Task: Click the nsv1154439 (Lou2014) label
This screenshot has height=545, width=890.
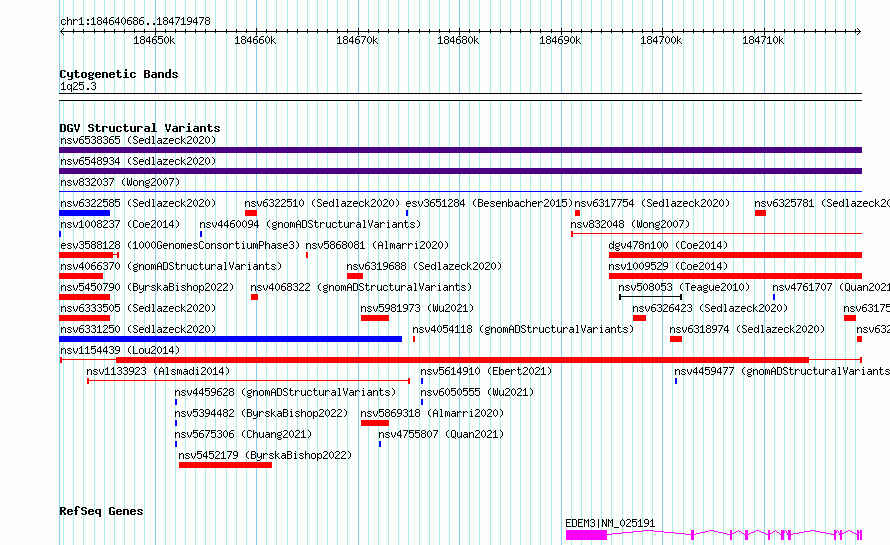Action: (x=120, y=350)
